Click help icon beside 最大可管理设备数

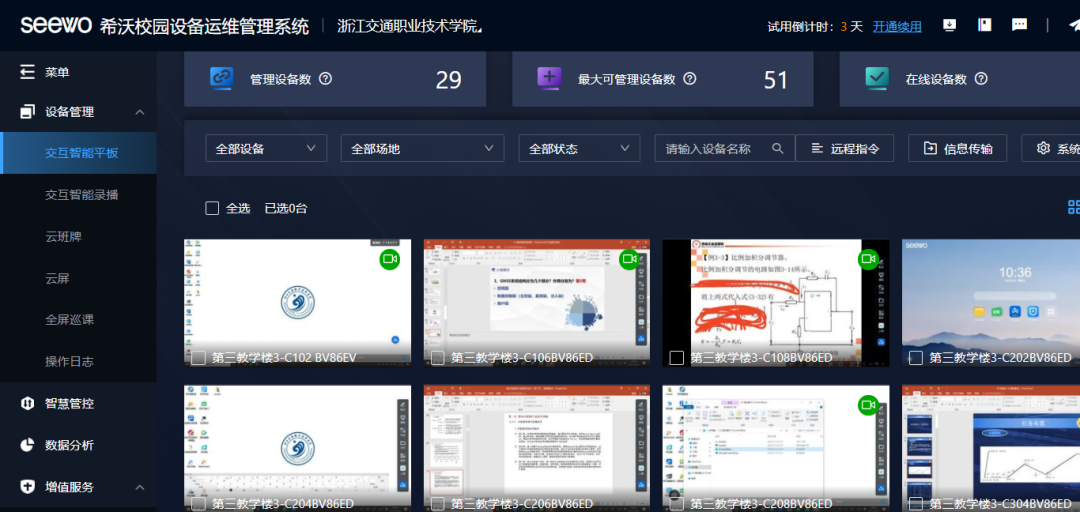coord(689,79)
